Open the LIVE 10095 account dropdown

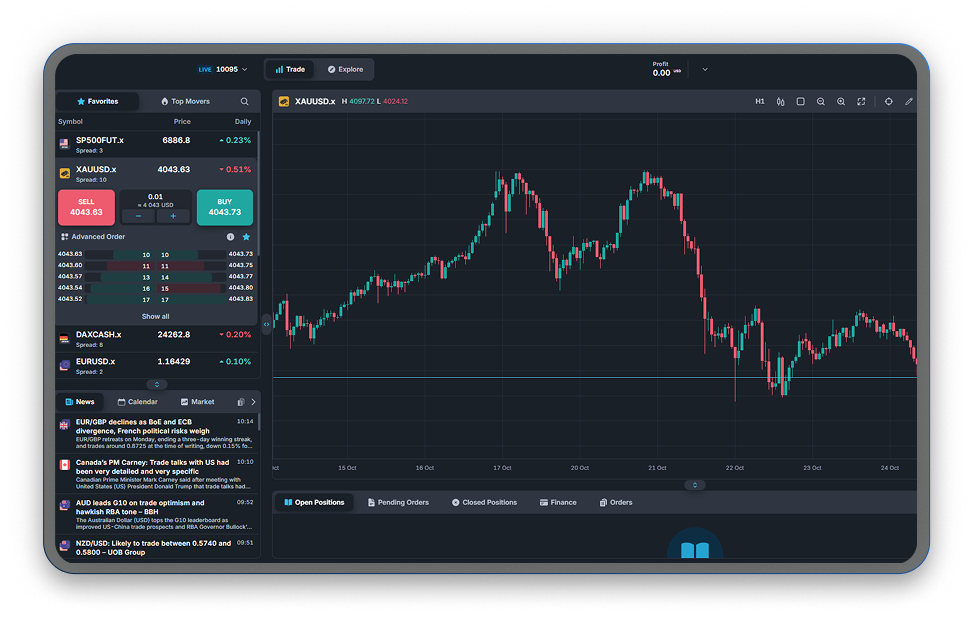[x=223, y=69]
